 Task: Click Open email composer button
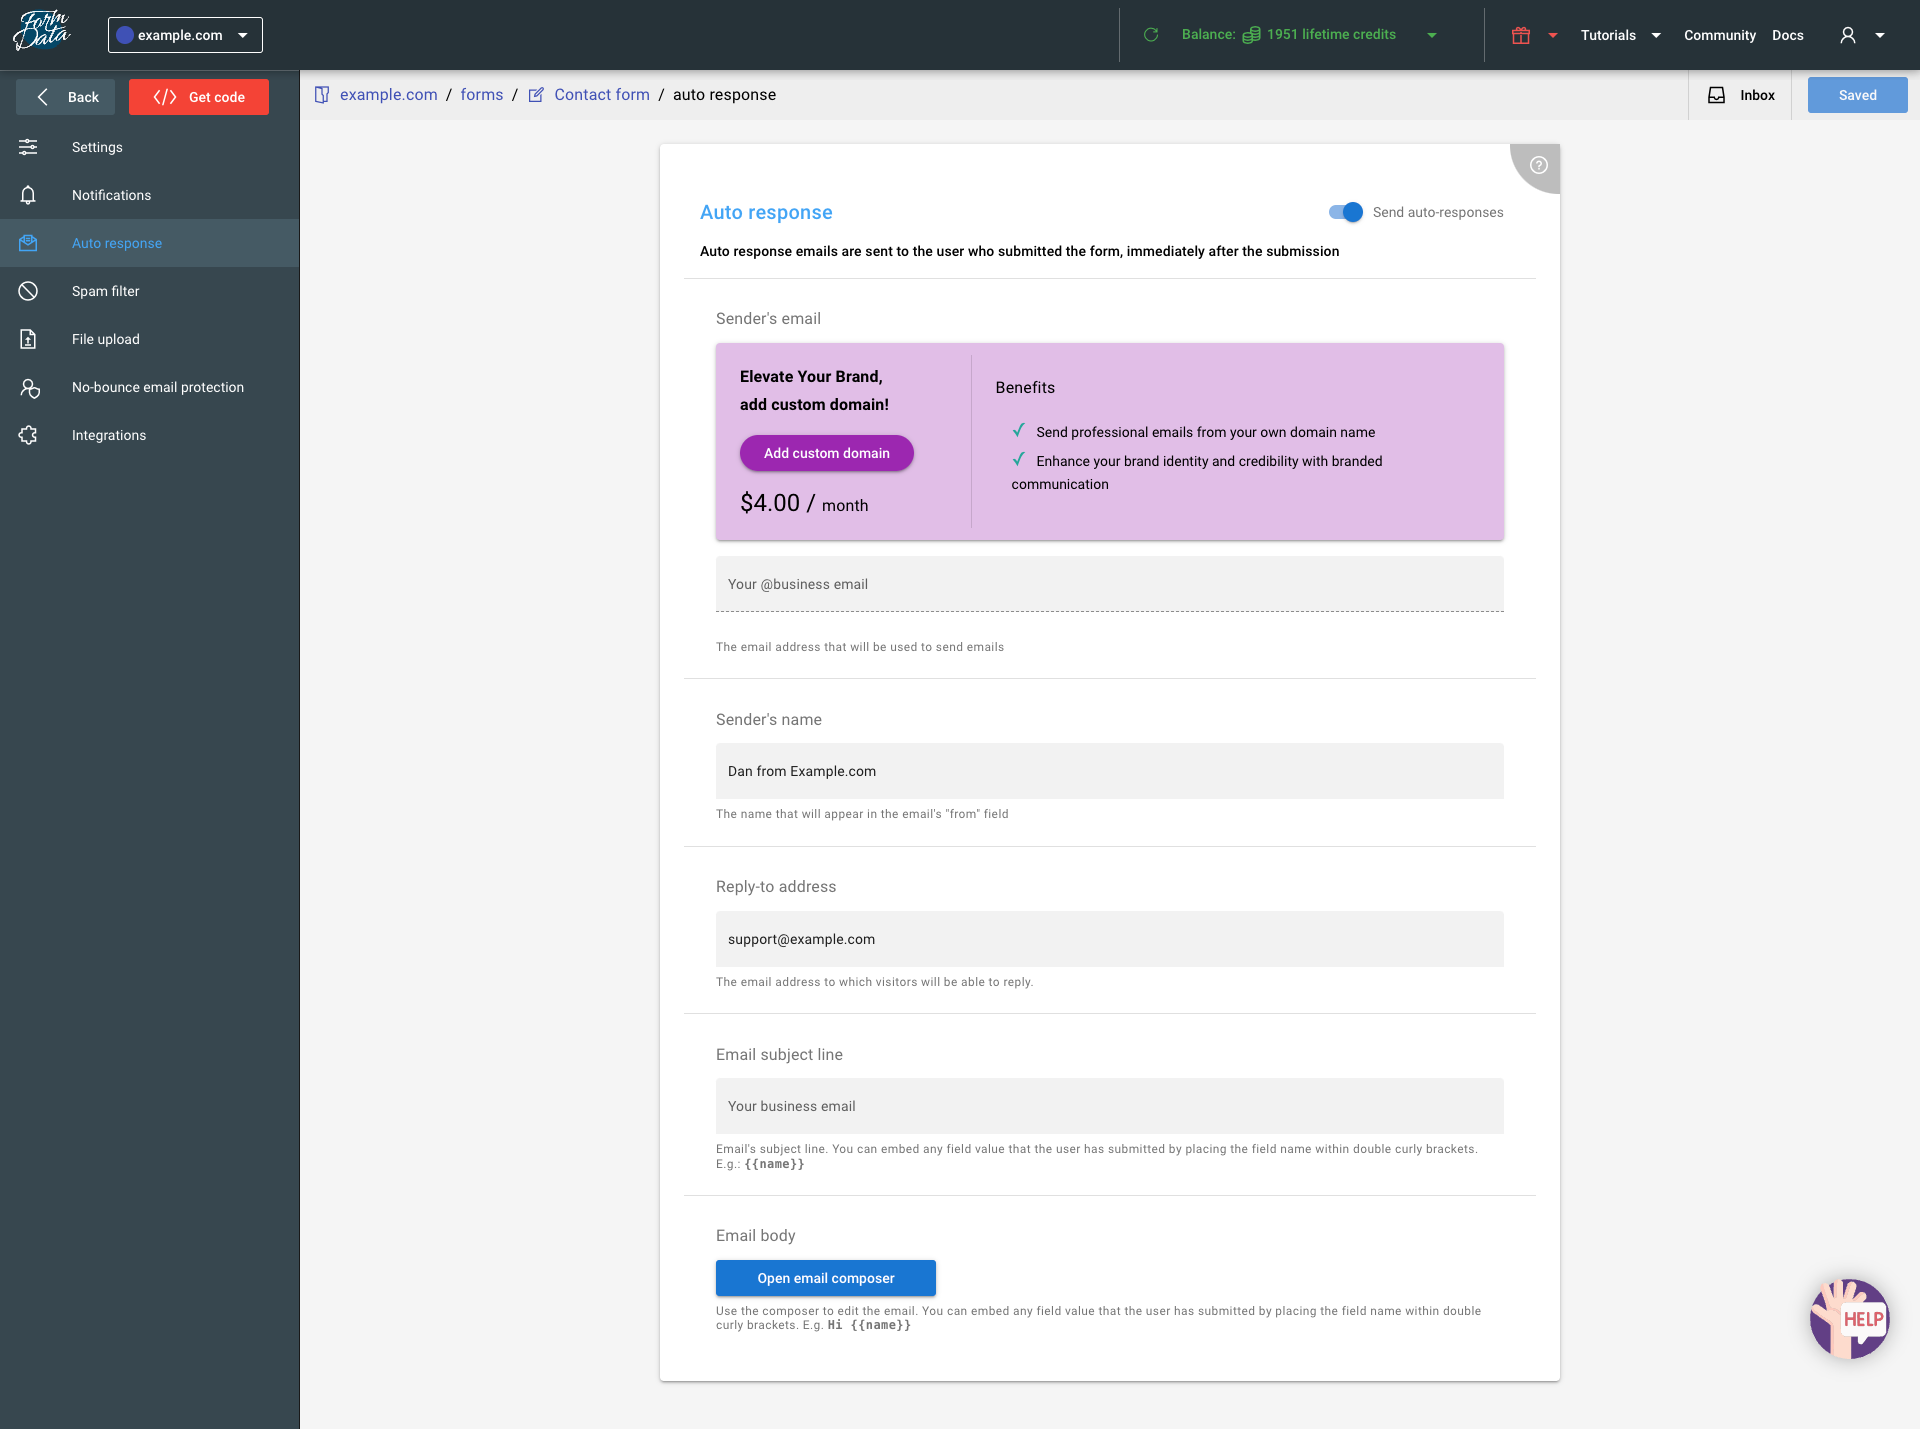tap(825, 1278)
